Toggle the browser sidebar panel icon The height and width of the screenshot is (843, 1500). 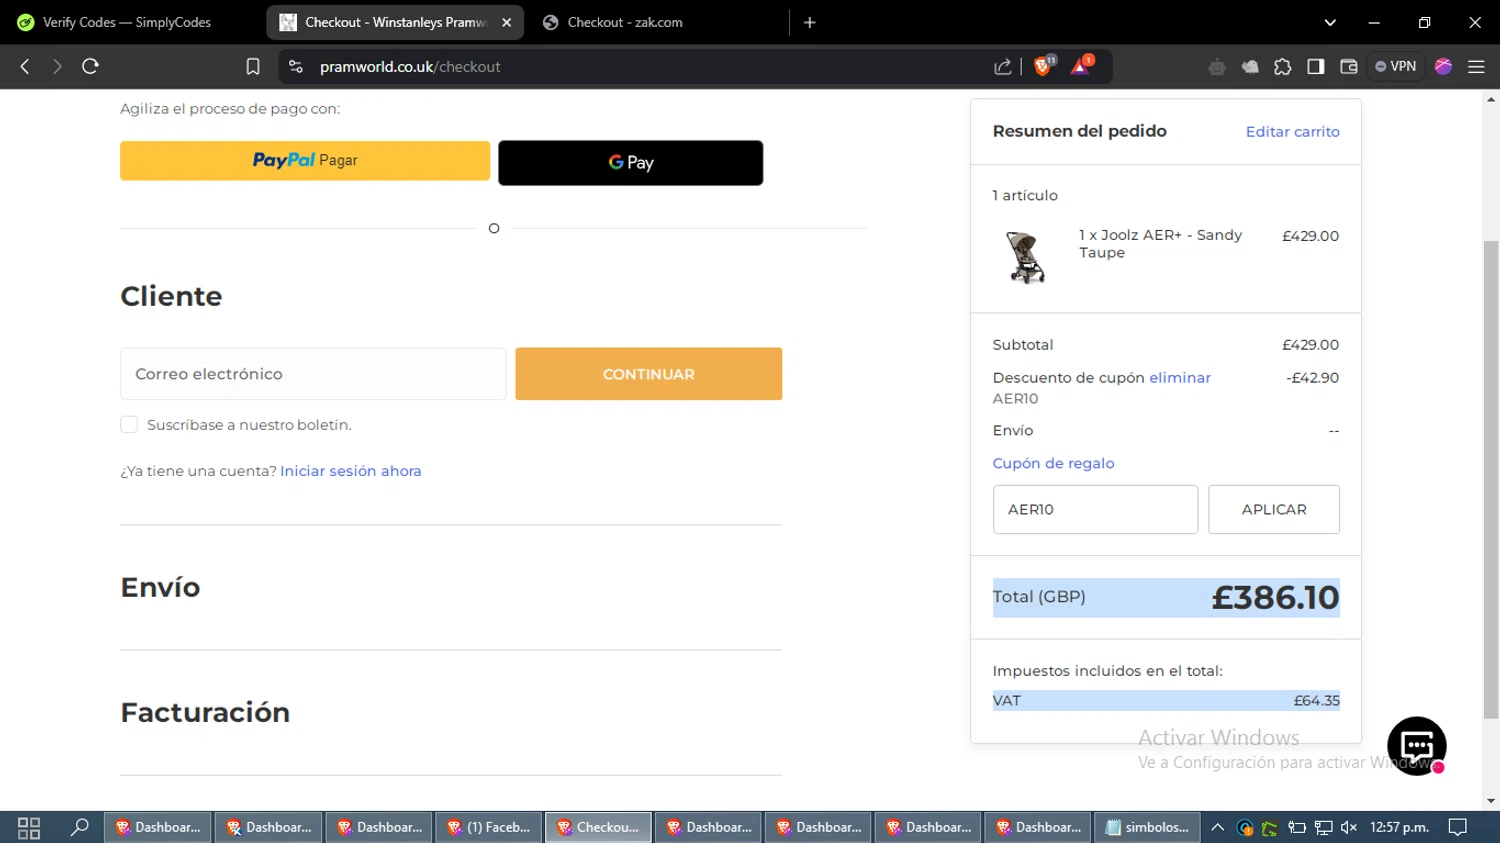1316,66
